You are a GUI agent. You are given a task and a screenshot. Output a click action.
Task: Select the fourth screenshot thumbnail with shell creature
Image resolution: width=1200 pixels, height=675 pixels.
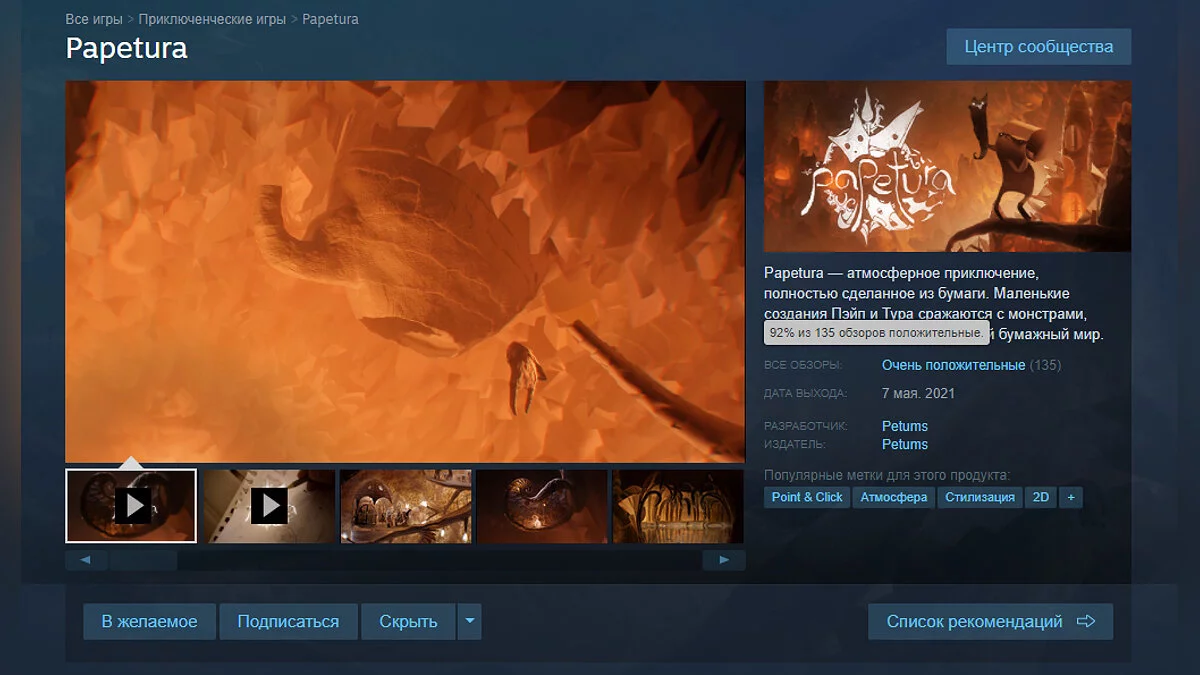pos(542,506)
